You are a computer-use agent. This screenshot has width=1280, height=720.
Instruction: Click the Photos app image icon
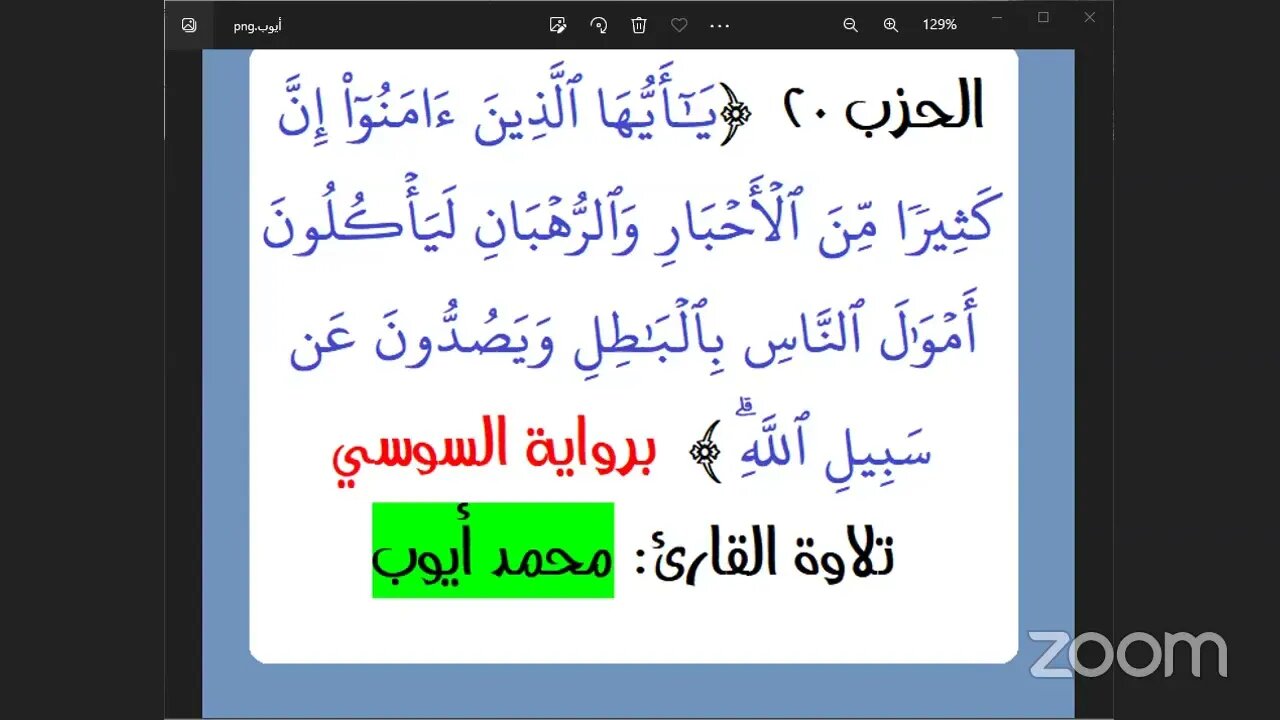click(x=189, y=25)
